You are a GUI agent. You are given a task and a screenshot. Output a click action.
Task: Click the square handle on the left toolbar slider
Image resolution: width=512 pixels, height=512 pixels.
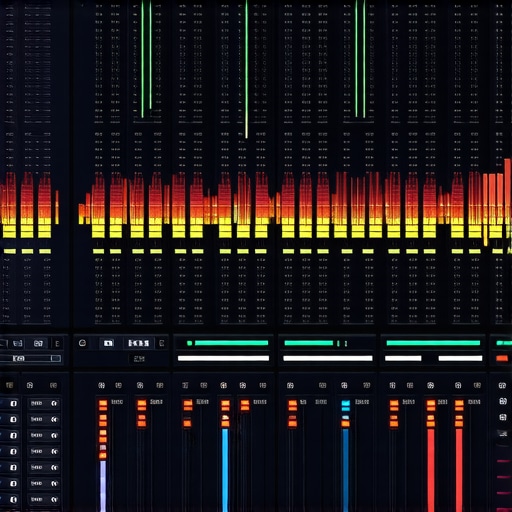pyautogui.click(x=56, y=358)
